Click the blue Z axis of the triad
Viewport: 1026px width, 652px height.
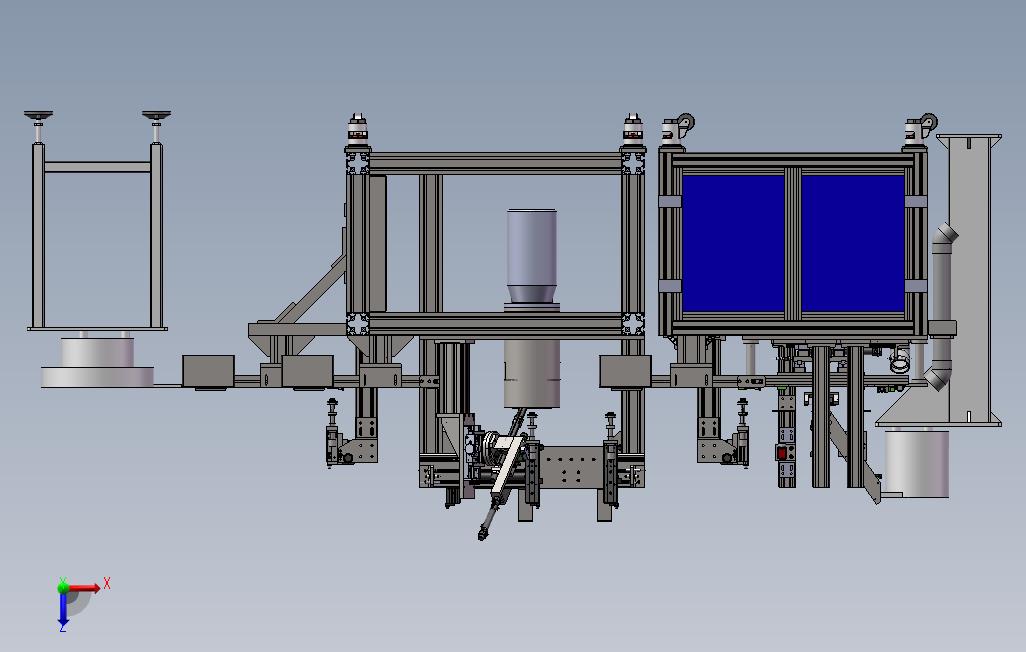pos(63,607)
